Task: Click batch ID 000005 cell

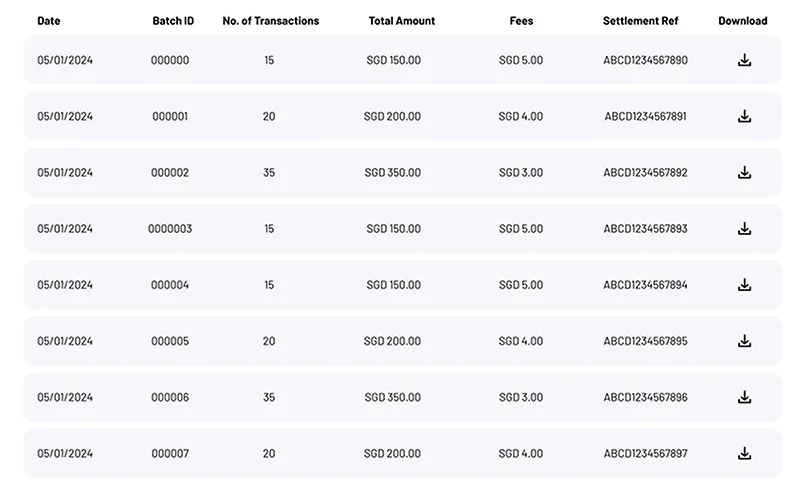Action: [x=170, y=341]
